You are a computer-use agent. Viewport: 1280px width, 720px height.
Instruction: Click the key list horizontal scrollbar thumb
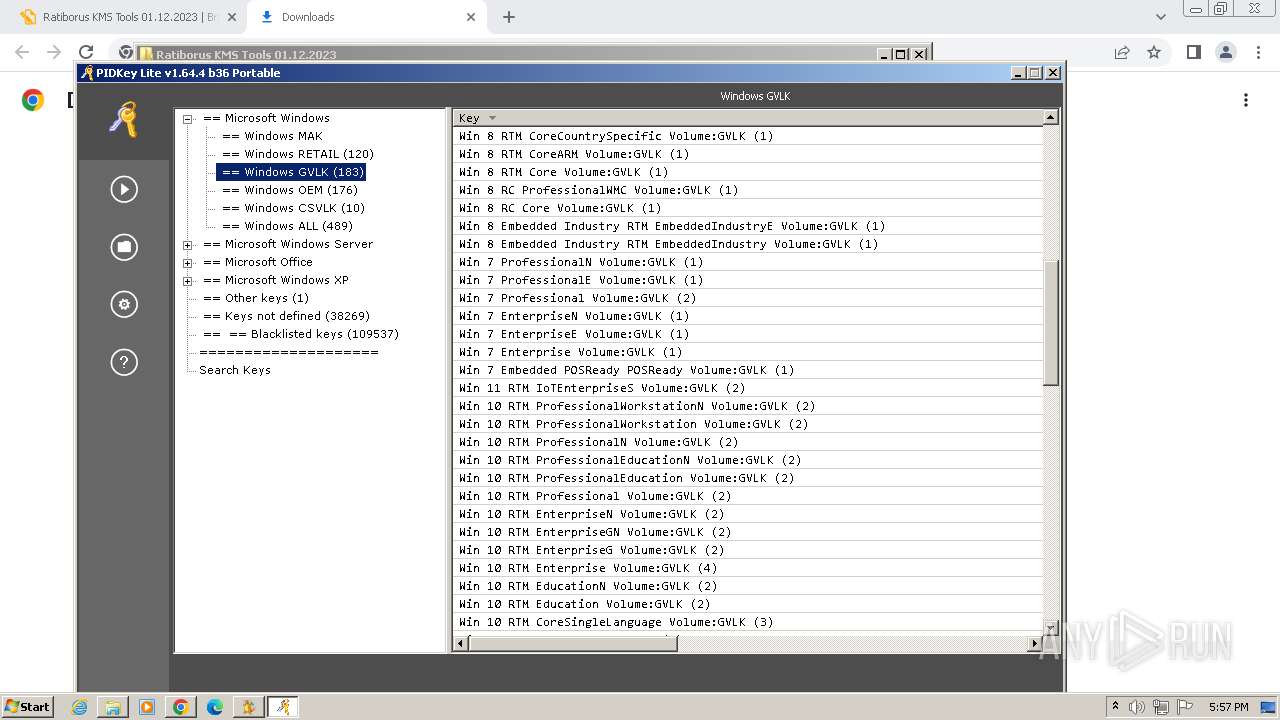(x=573, y=643)
